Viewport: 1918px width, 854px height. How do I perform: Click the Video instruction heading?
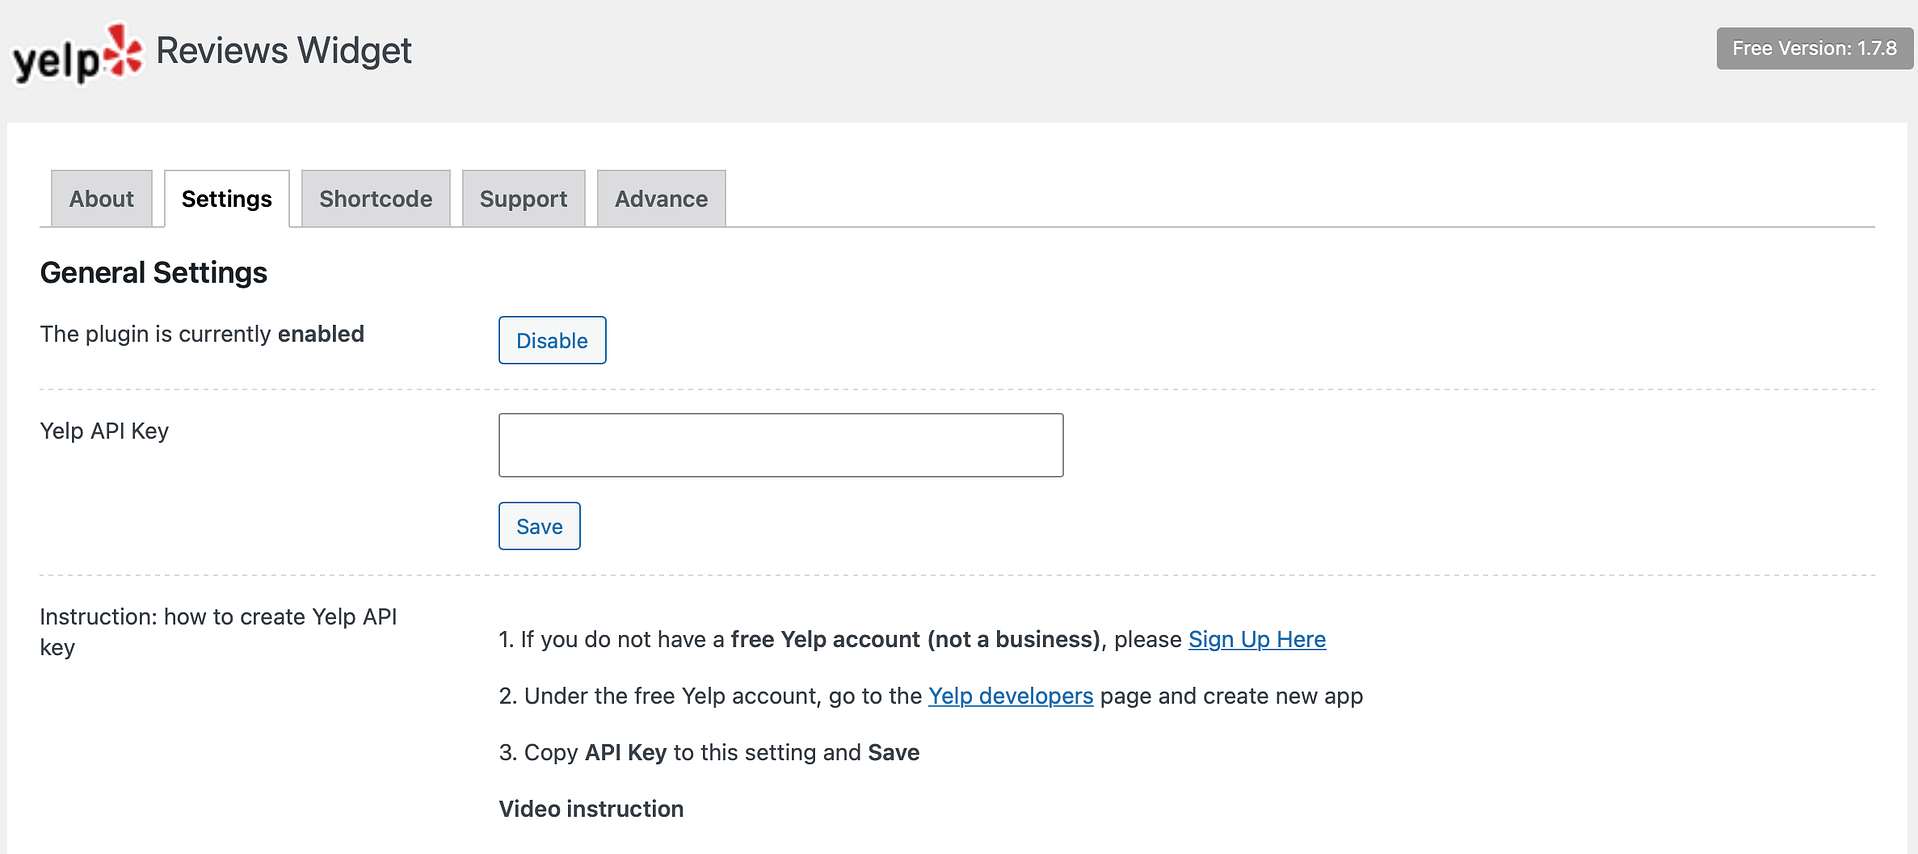pos(591,809)
